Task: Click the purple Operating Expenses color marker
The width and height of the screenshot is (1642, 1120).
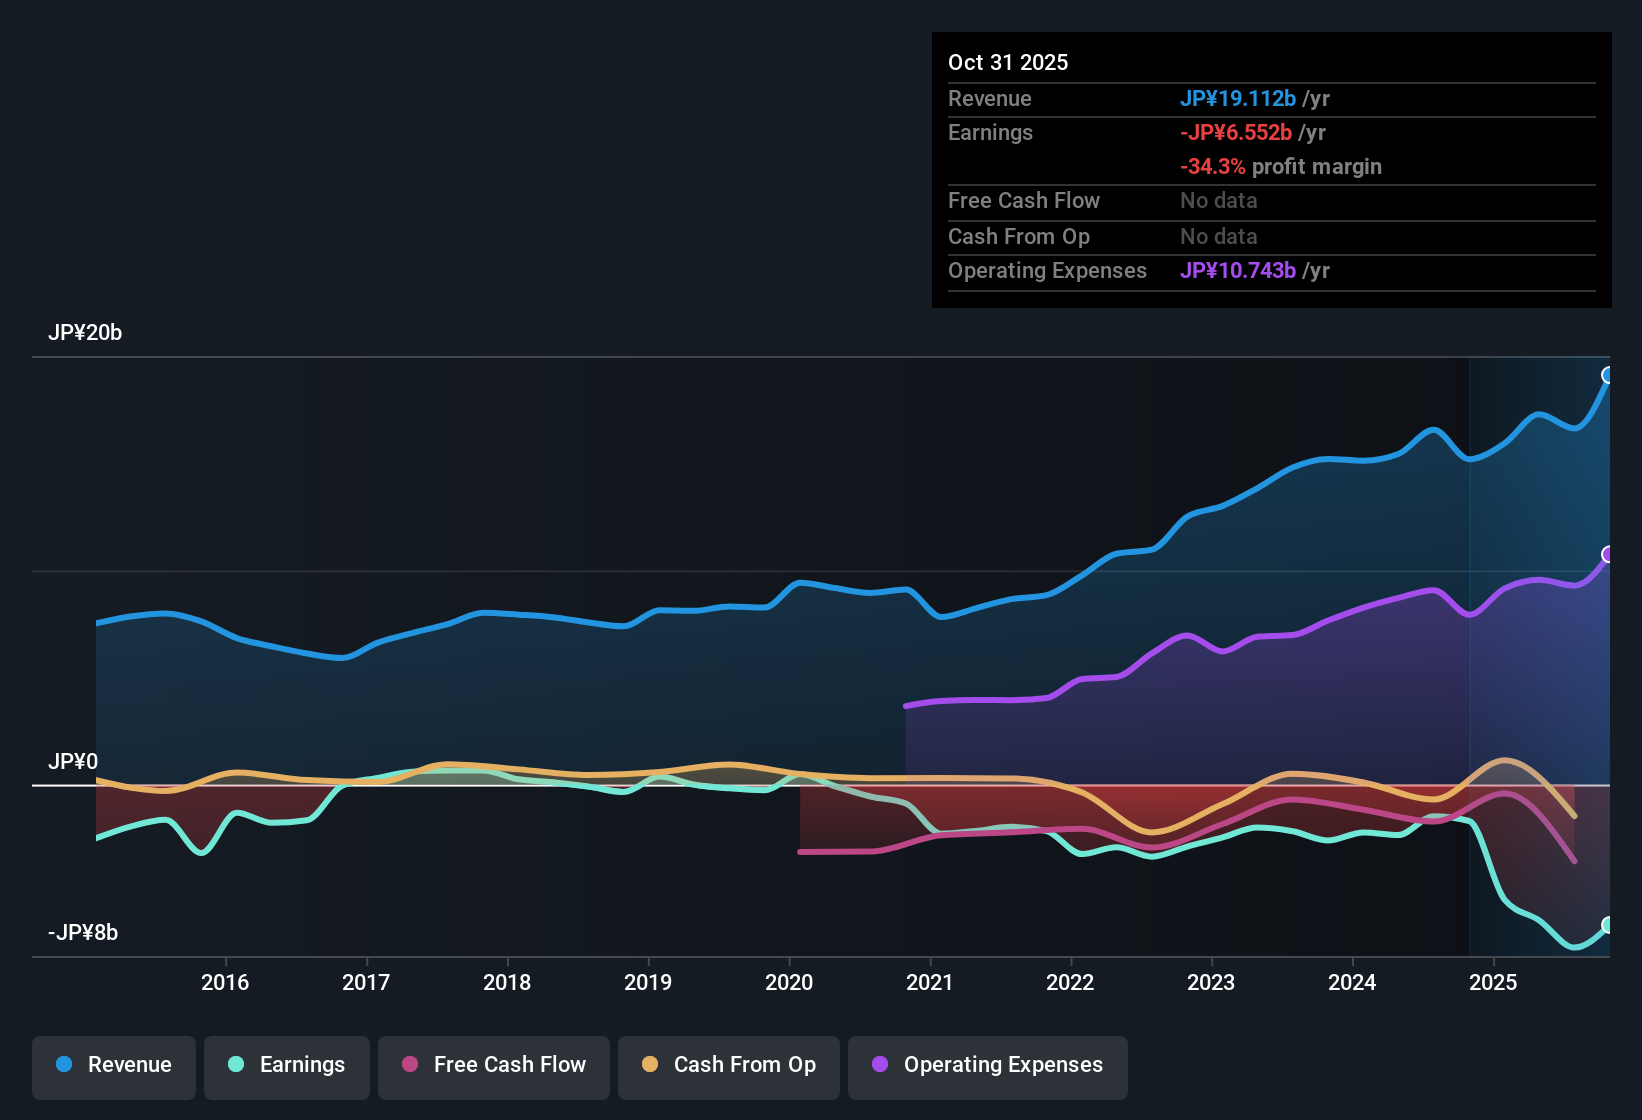Action: tap(880, 1066)
